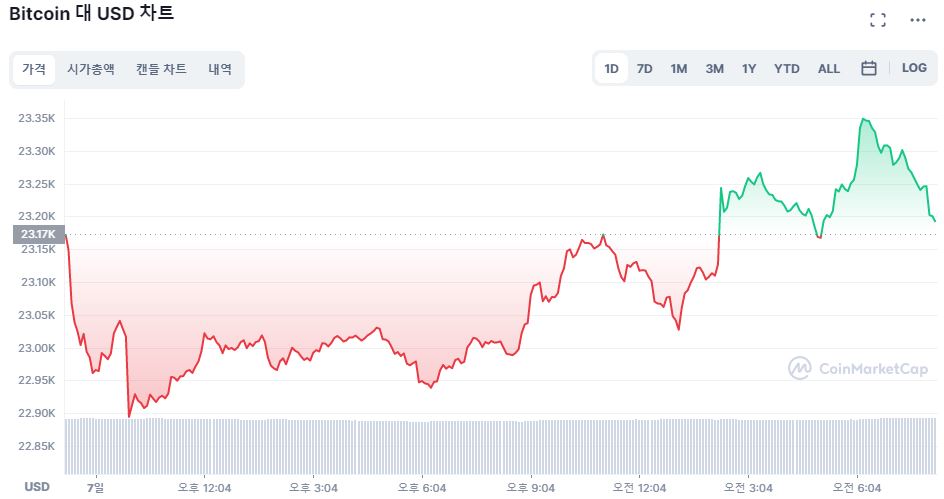Open the 시가총액 tab
The height and width of the screenshot is (499, 944).
coord(91,69)
